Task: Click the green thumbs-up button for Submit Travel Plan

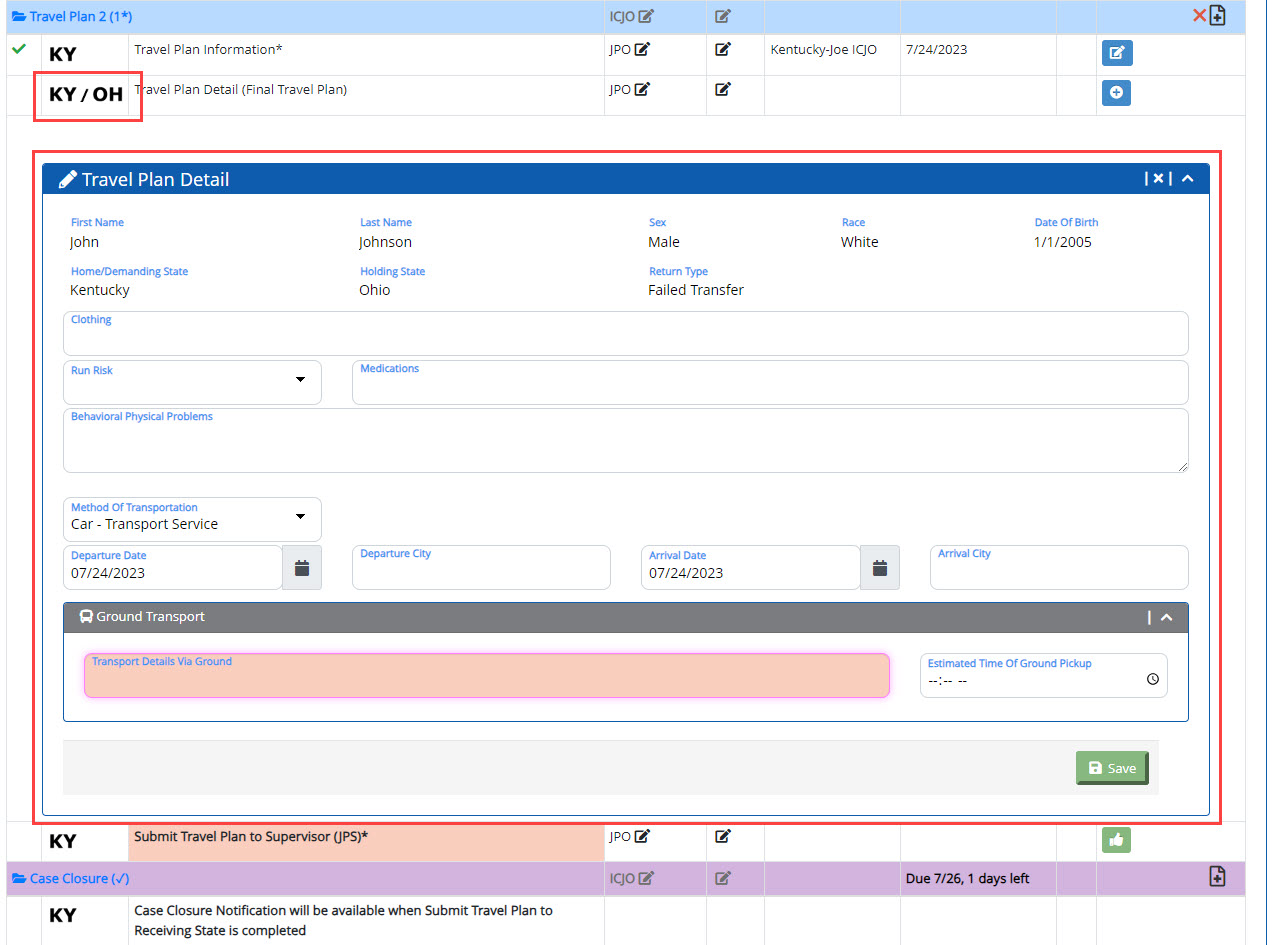Action: click(x=1116, y=840)
